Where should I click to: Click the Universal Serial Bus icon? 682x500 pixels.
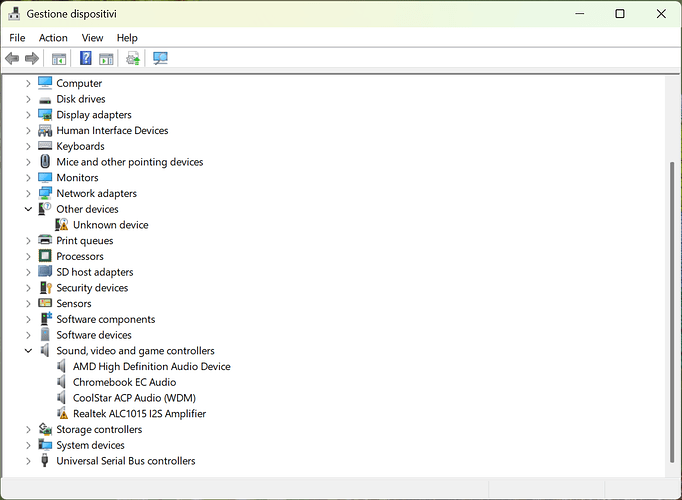(44, 460)
